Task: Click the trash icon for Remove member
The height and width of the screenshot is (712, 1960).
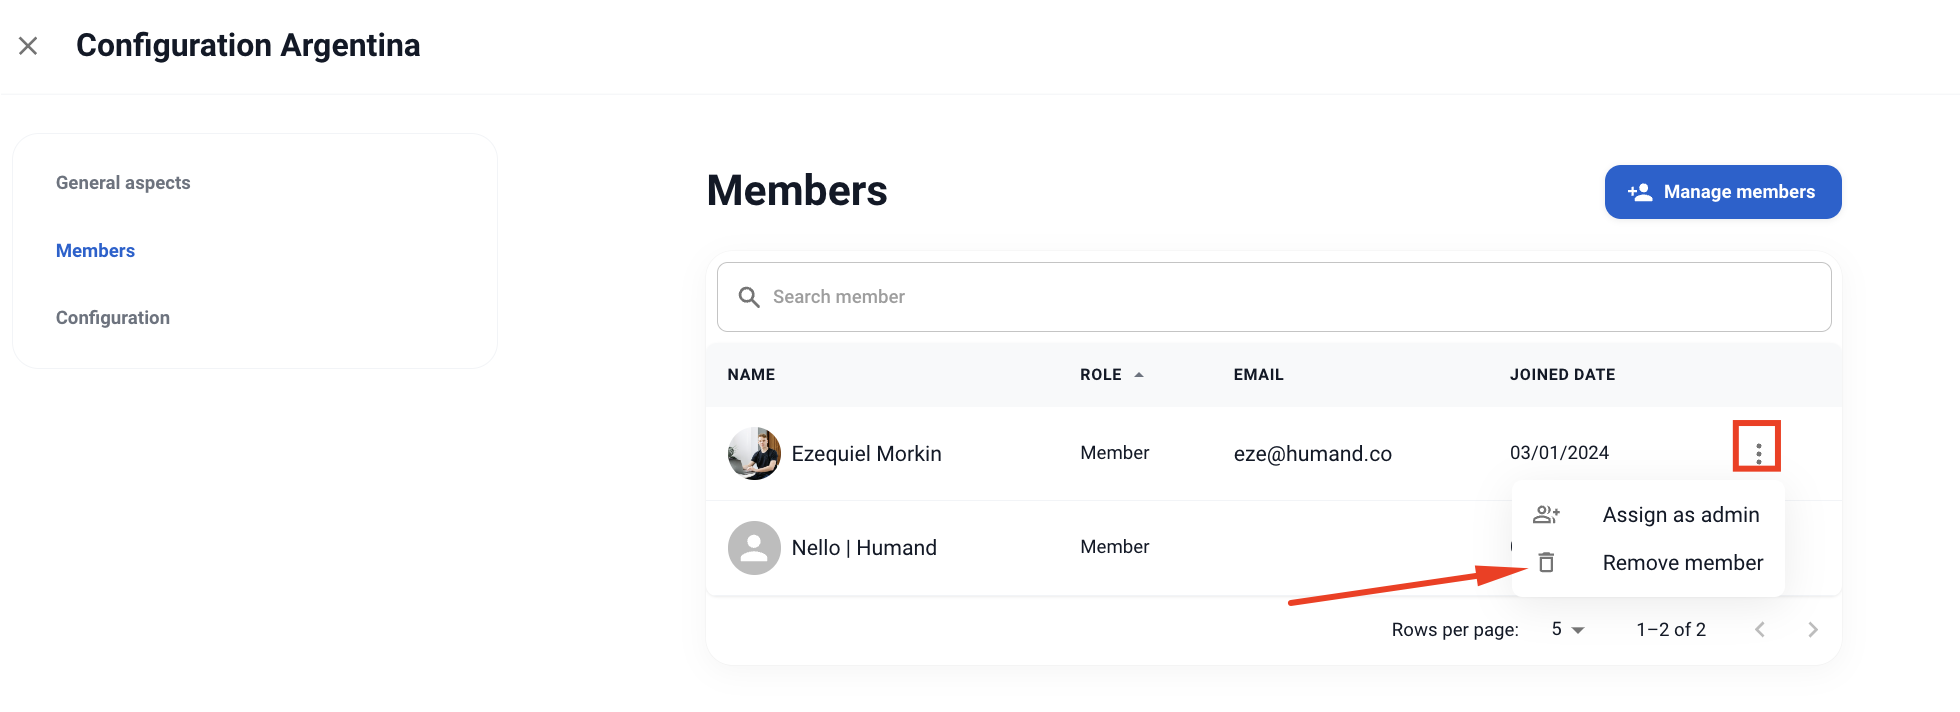Action: (x=1546, y=563)
